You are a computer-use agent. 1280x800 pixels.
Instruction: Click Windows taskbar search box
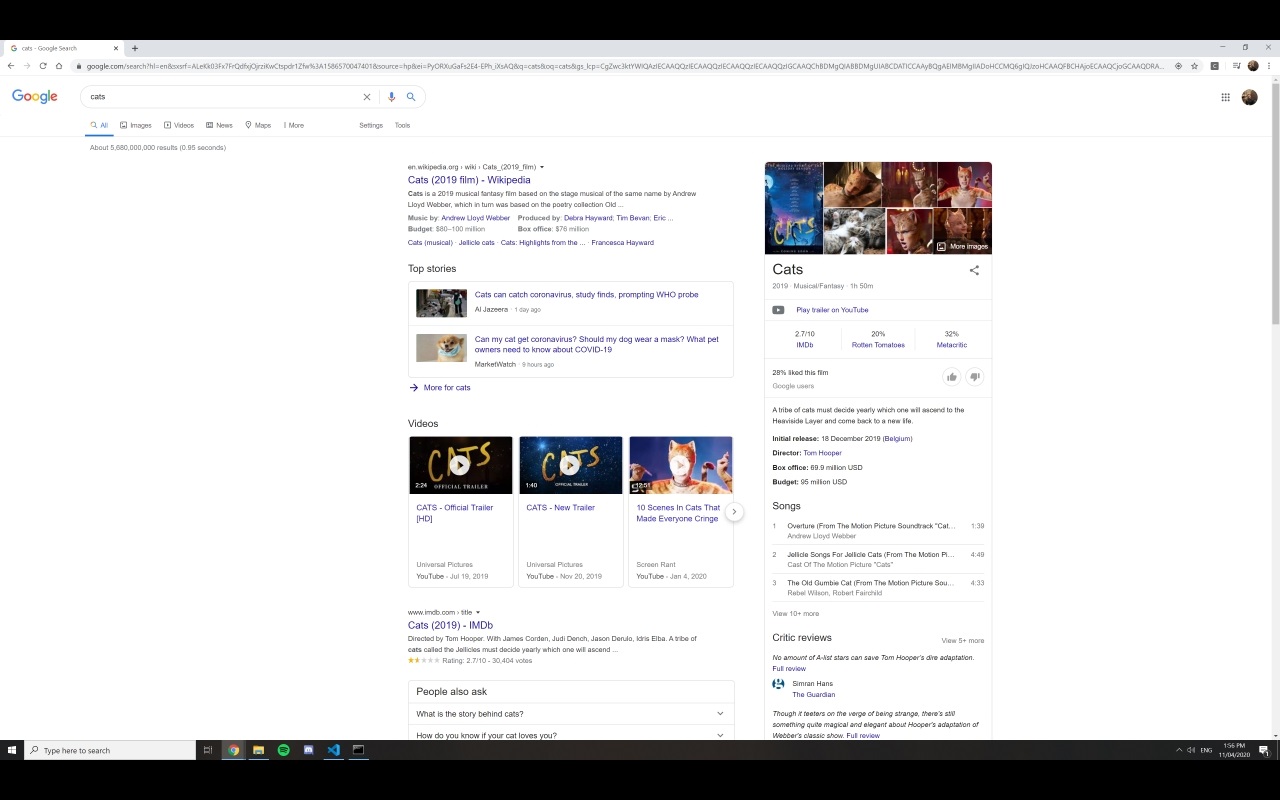tap(110, 750)
